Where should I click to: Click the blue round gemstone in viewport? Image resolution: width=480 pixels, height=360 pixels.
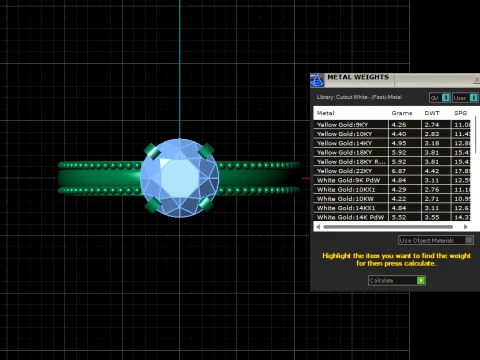180,178
